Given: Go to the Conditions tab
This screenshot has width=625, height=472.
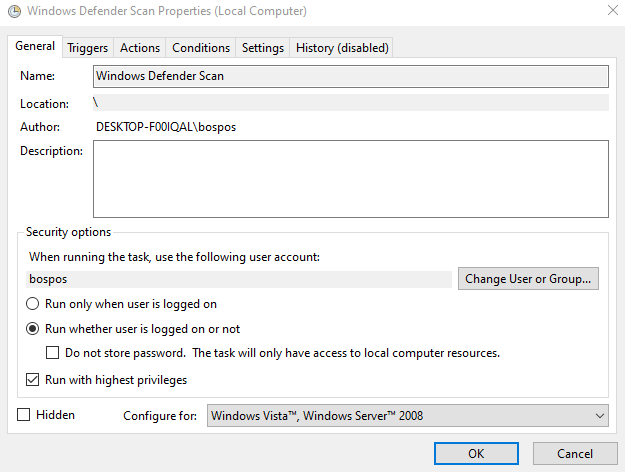Looking at the screenshot, I should click(x=201, y=48).
